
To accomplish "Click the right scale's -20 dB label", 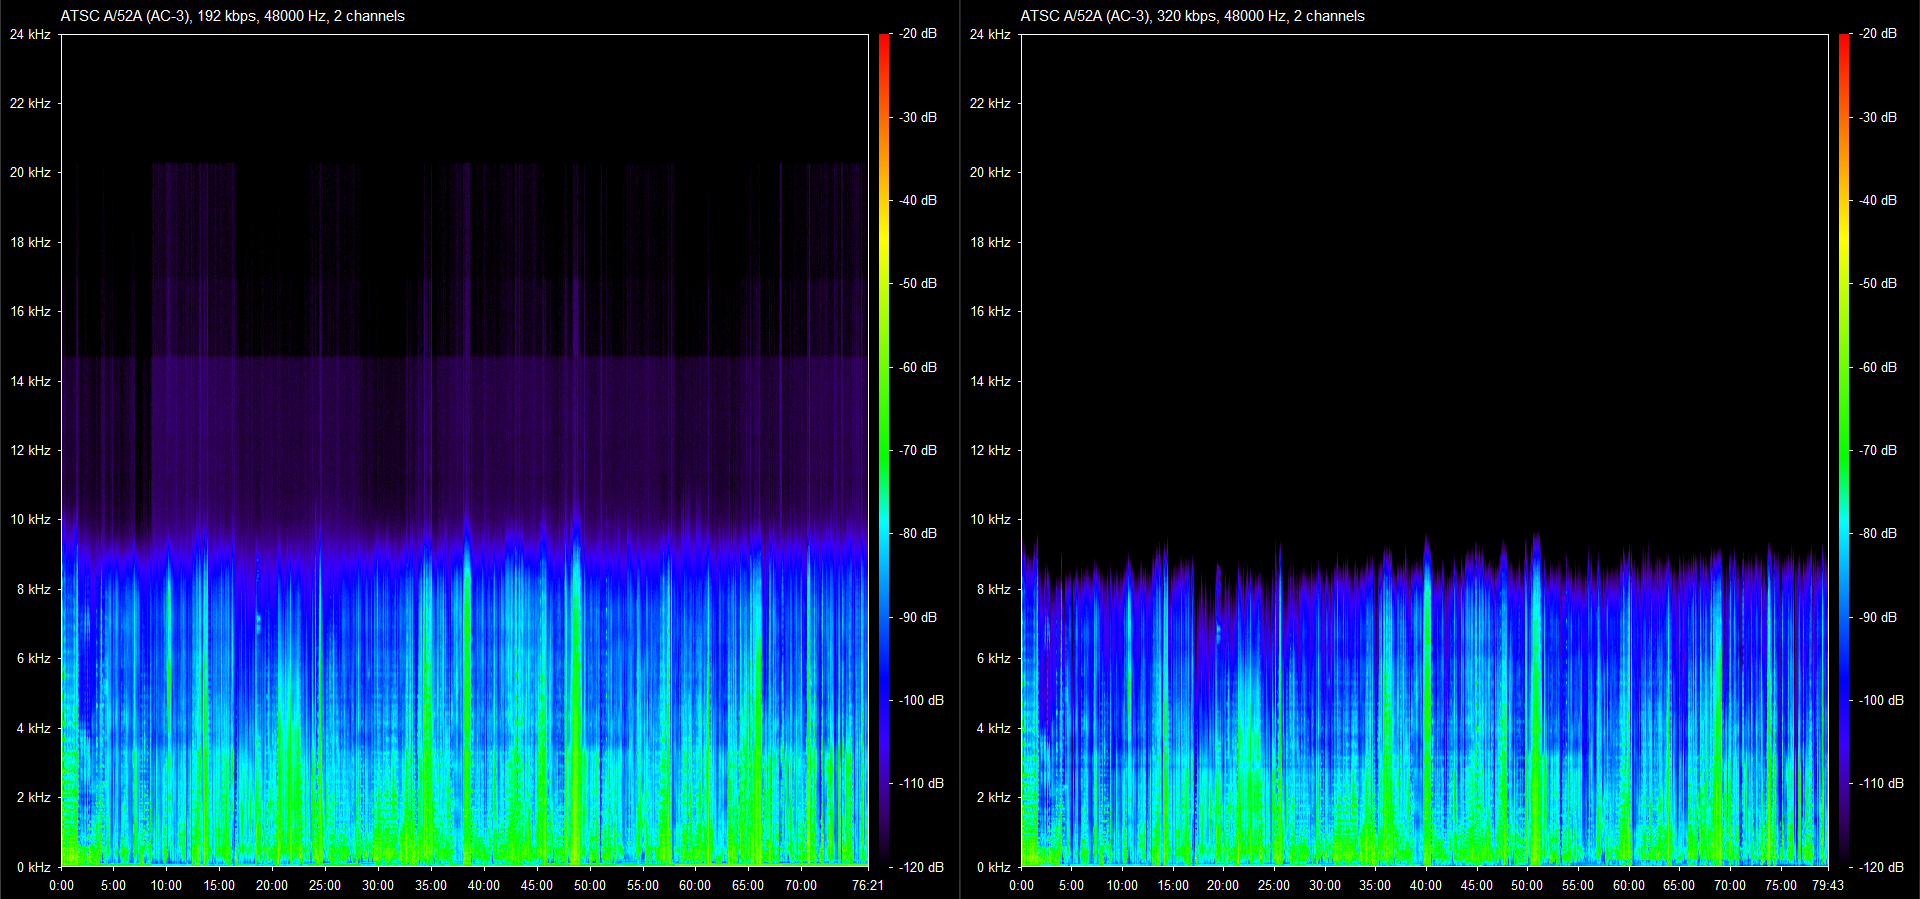I will pyautogui.click(x=1878, y=33).
